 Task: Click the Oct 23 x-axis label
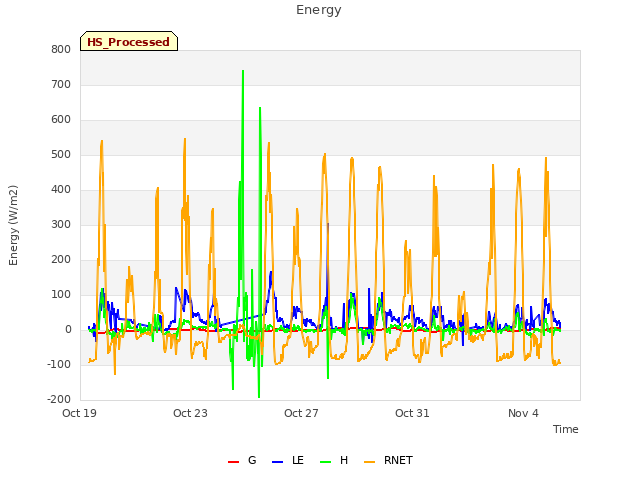pos(190,413)
